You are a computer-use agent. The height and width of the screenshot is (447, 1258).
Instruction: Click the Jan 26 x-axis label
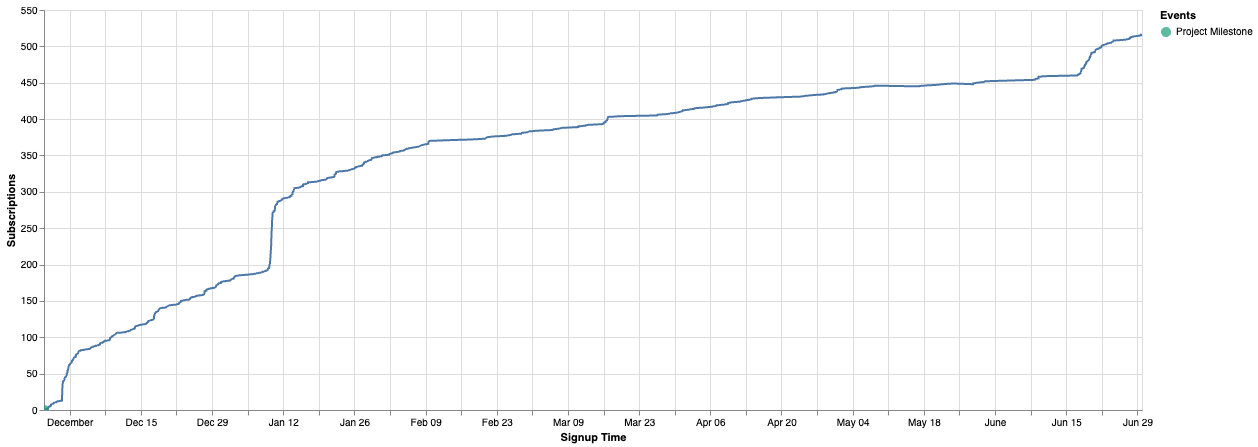coord(355,423)
